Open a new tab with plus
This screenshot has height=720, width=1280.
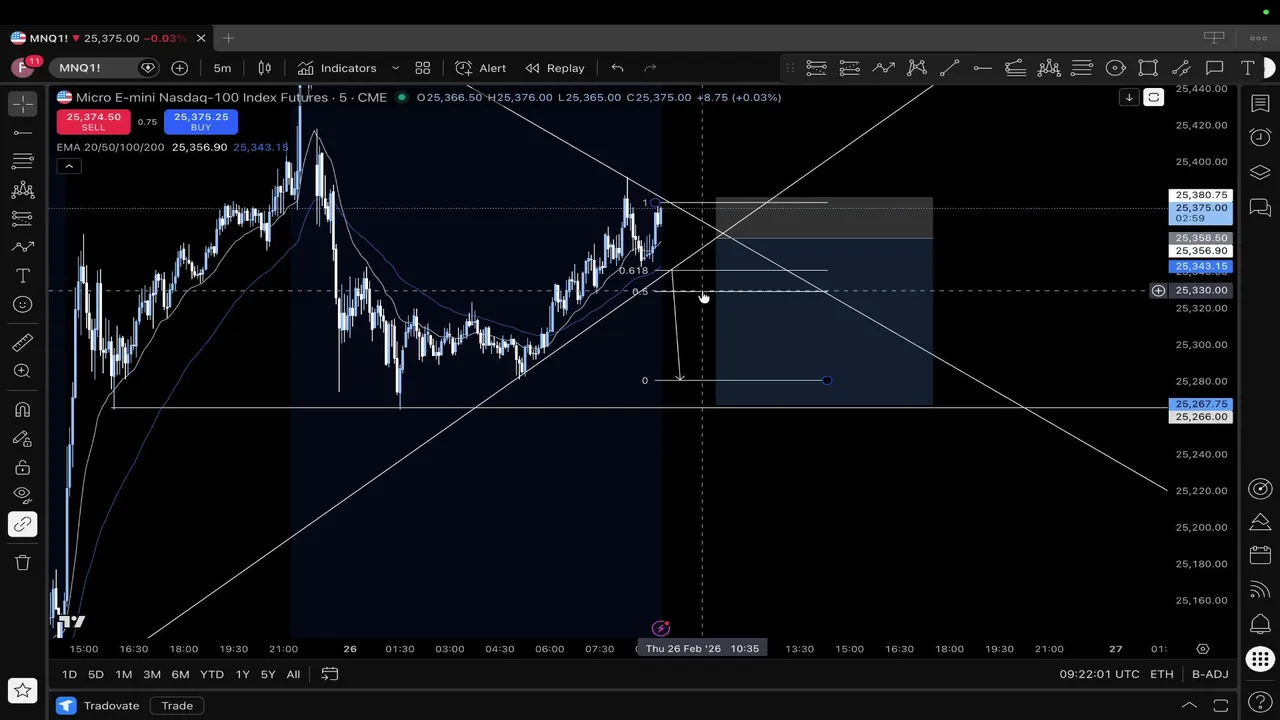pos(228,38)
